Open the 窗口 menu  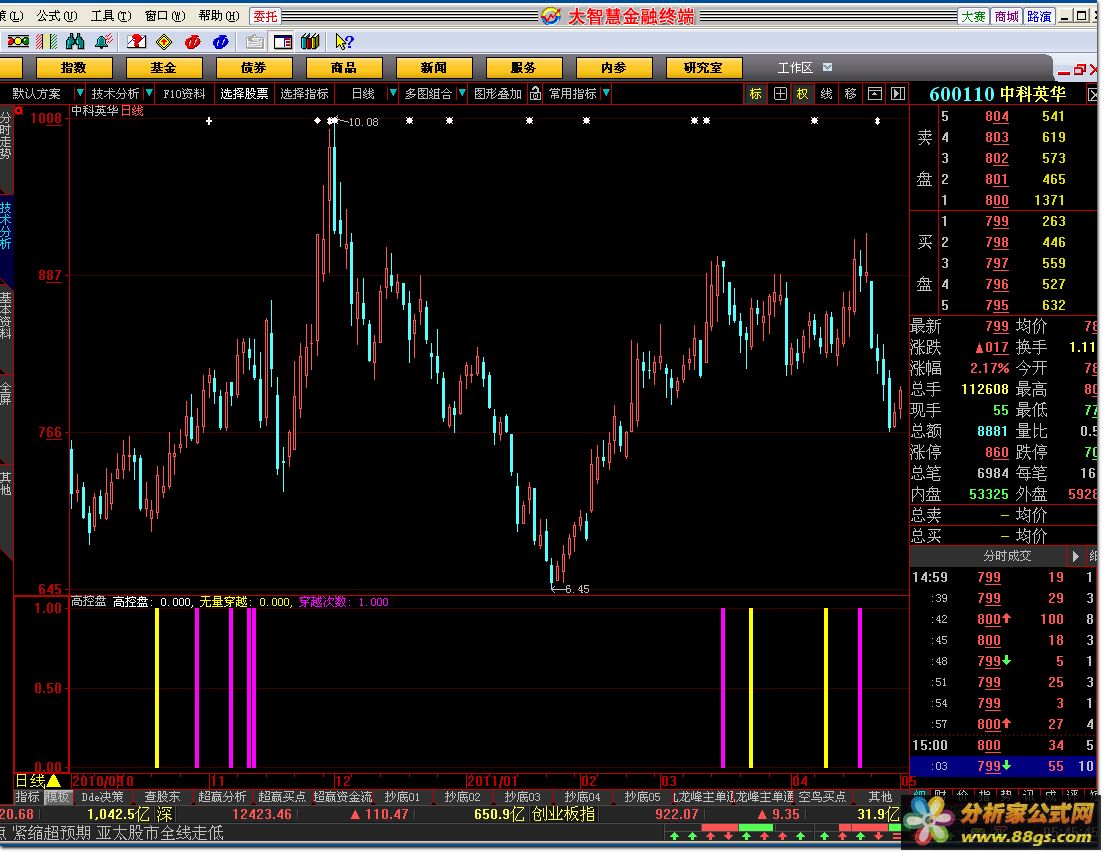[x=165, y=15]
